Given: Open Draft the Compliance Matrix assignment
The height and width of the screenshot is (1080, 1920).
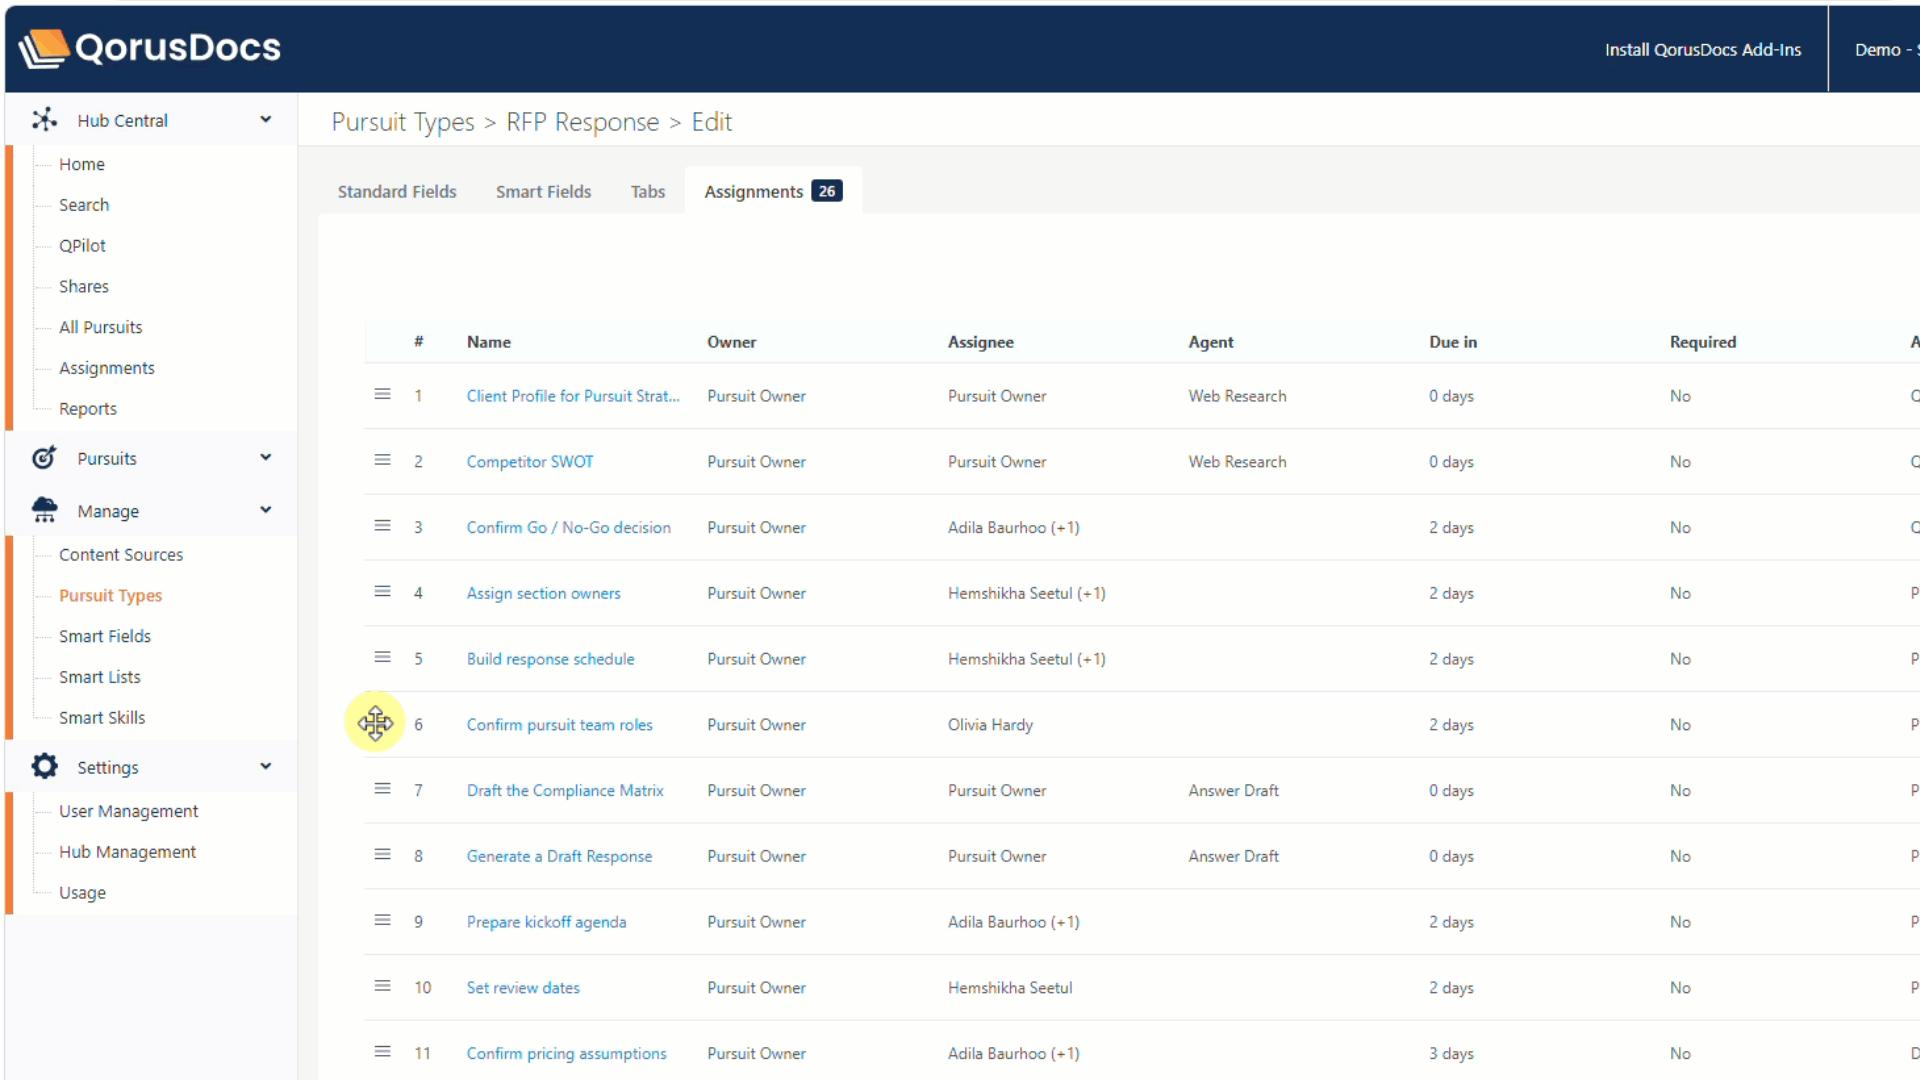Looking at the screenshot, I should [565, 791].
